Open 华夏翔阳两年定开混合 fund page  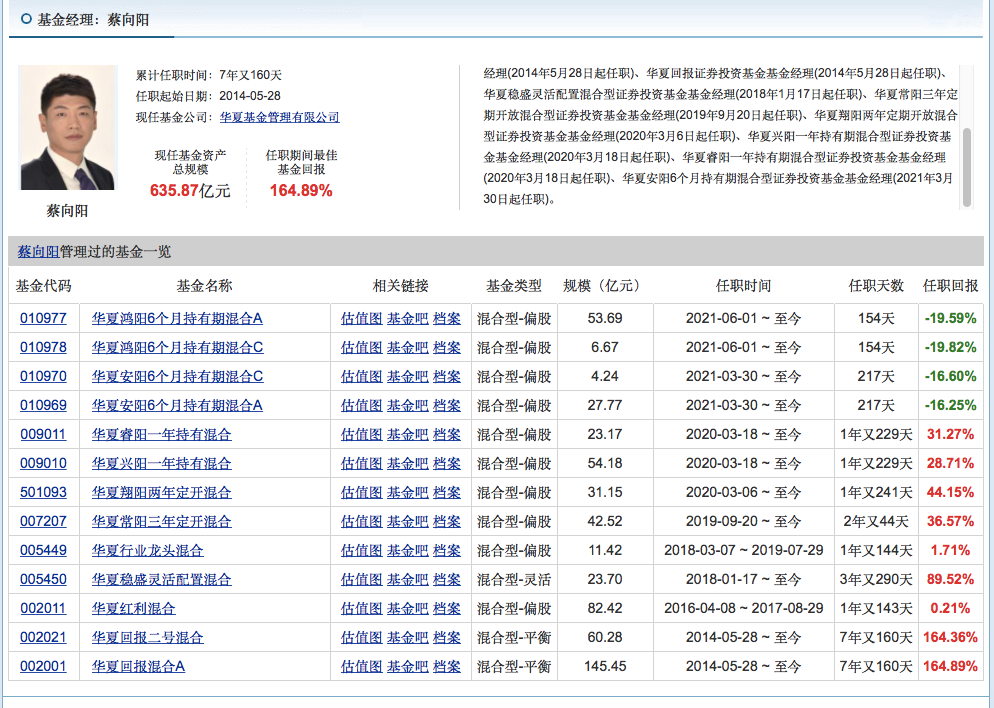point(162,492)
